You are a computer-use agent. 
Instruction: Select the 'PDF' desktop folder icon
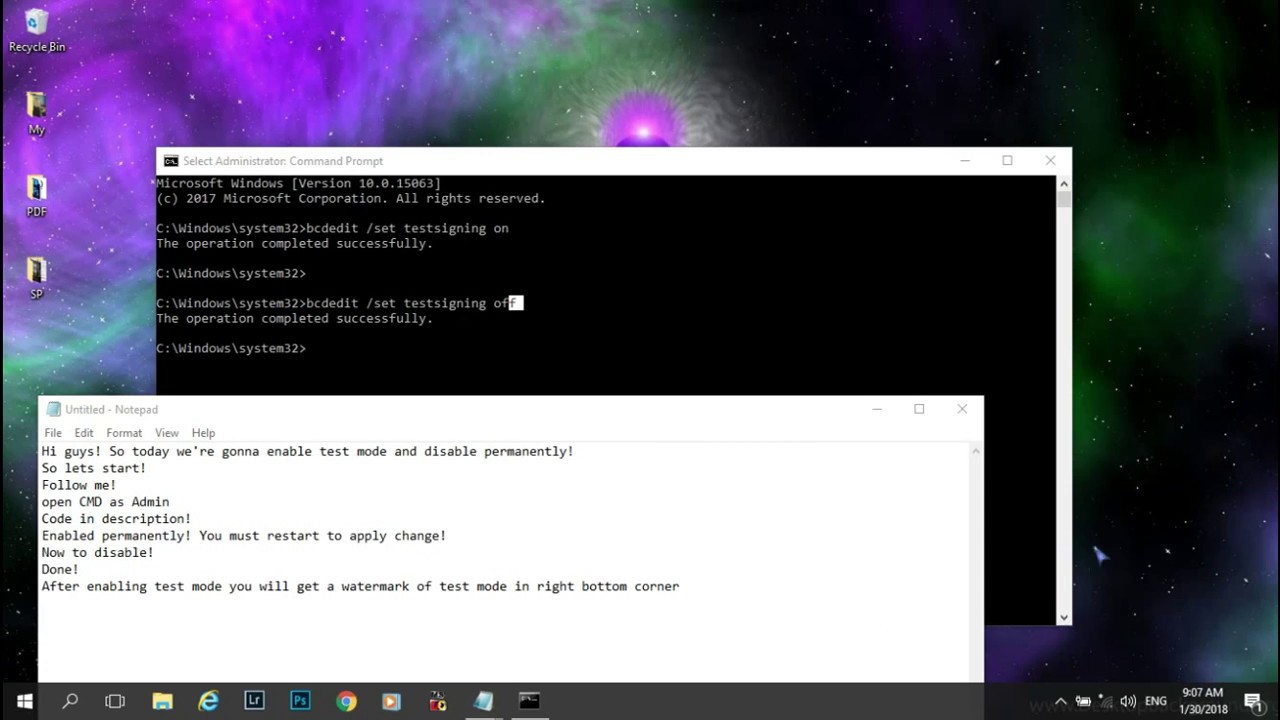pos(37,196)
